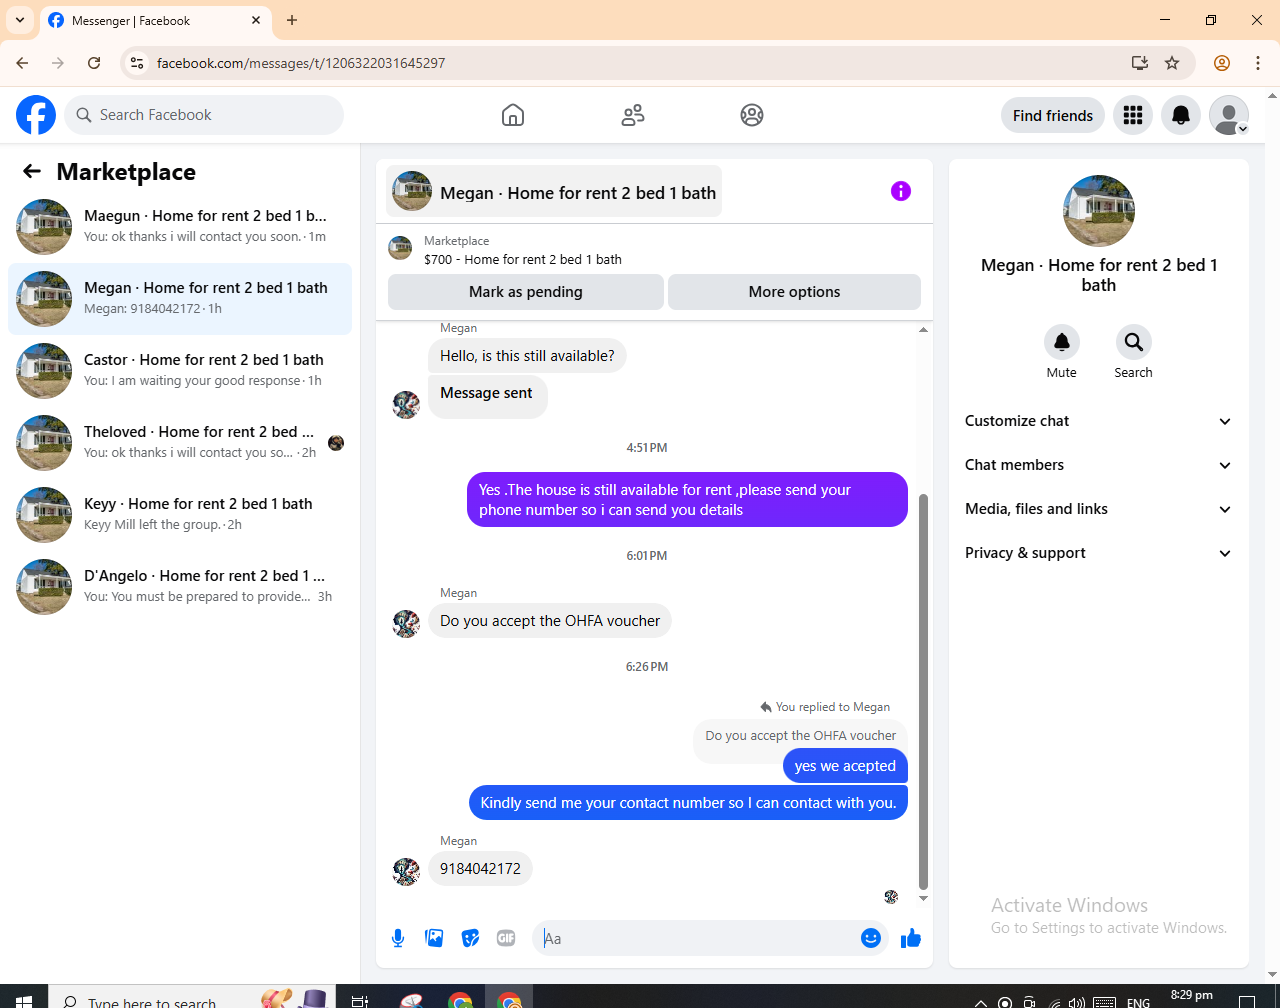This screenshot has height=1008, width=1280.
Task: View site information icon in address bar
Action: click(138, 63)
